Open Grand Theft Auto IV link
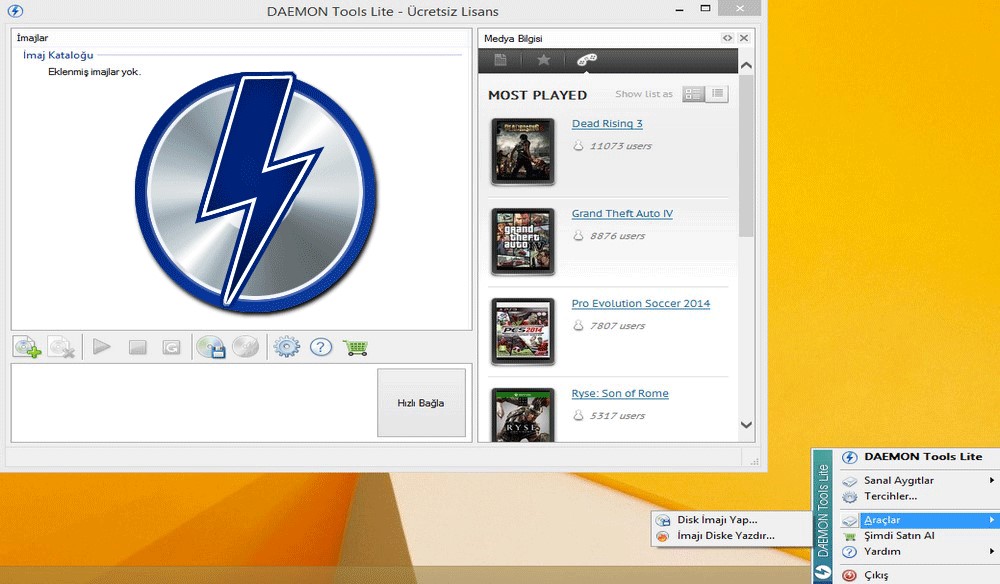The image size is (1000, 584). coord(622,214)
